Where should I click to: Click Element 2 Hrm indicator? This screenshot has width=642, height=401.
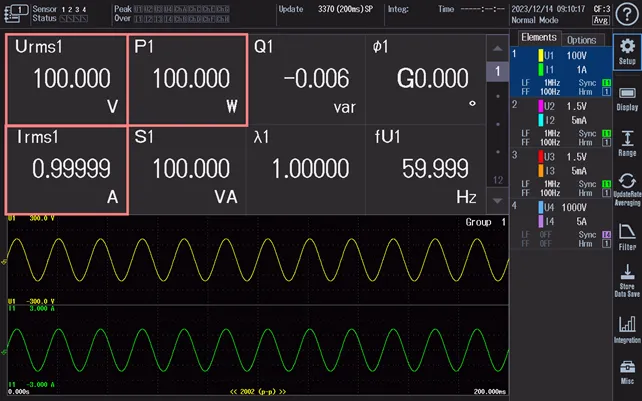coord(606,143)
